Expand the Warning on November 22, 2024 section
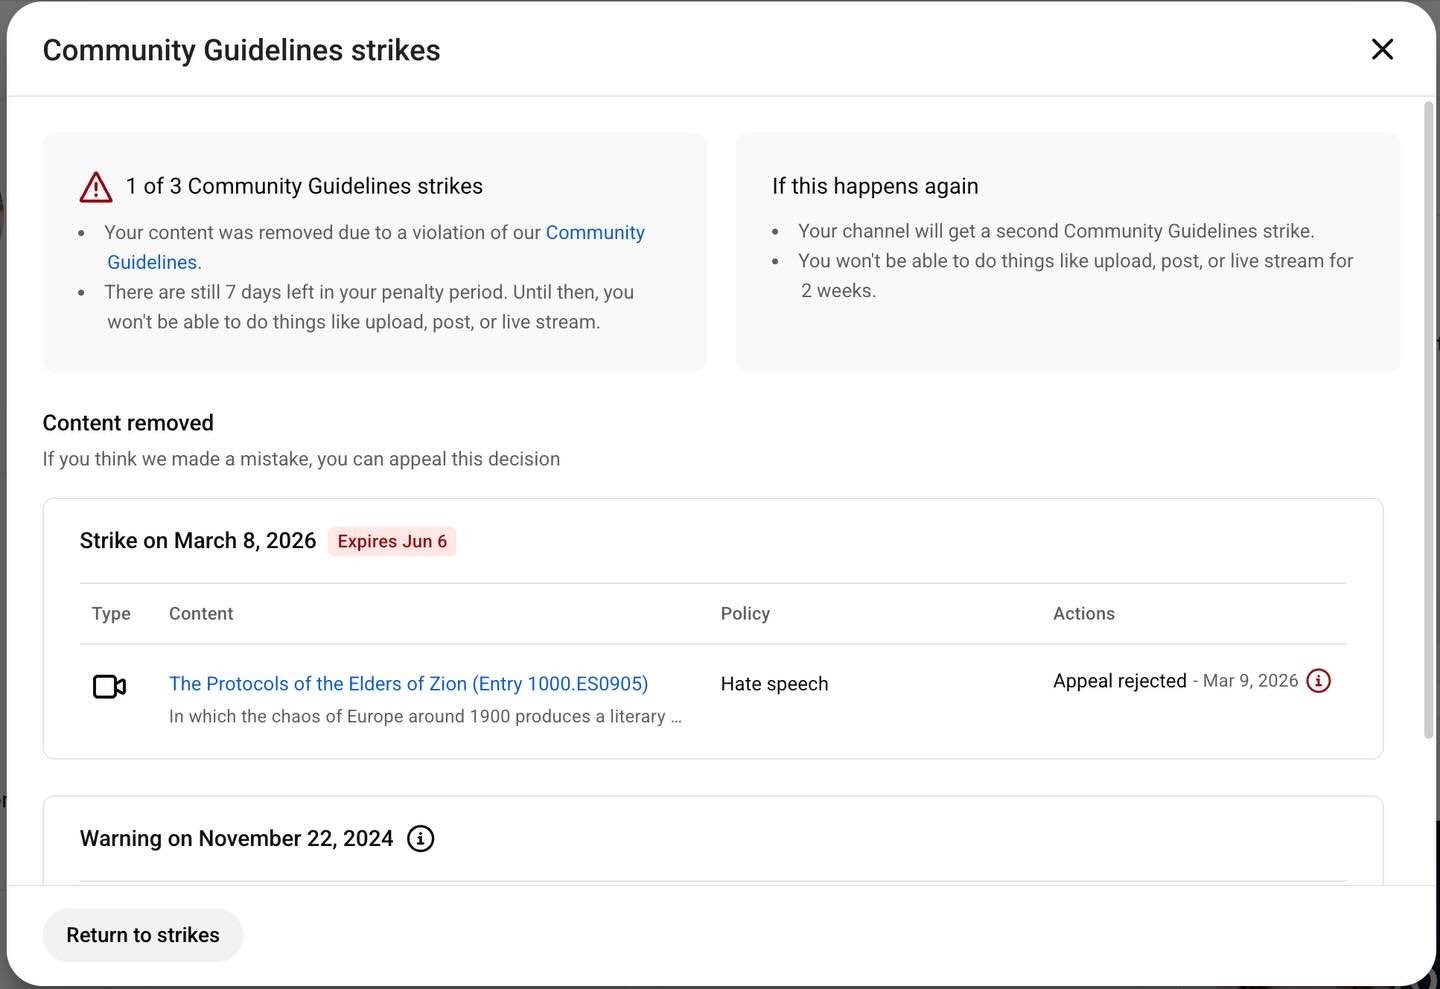Screen dimensions: 1440x989 click(236, 838)
